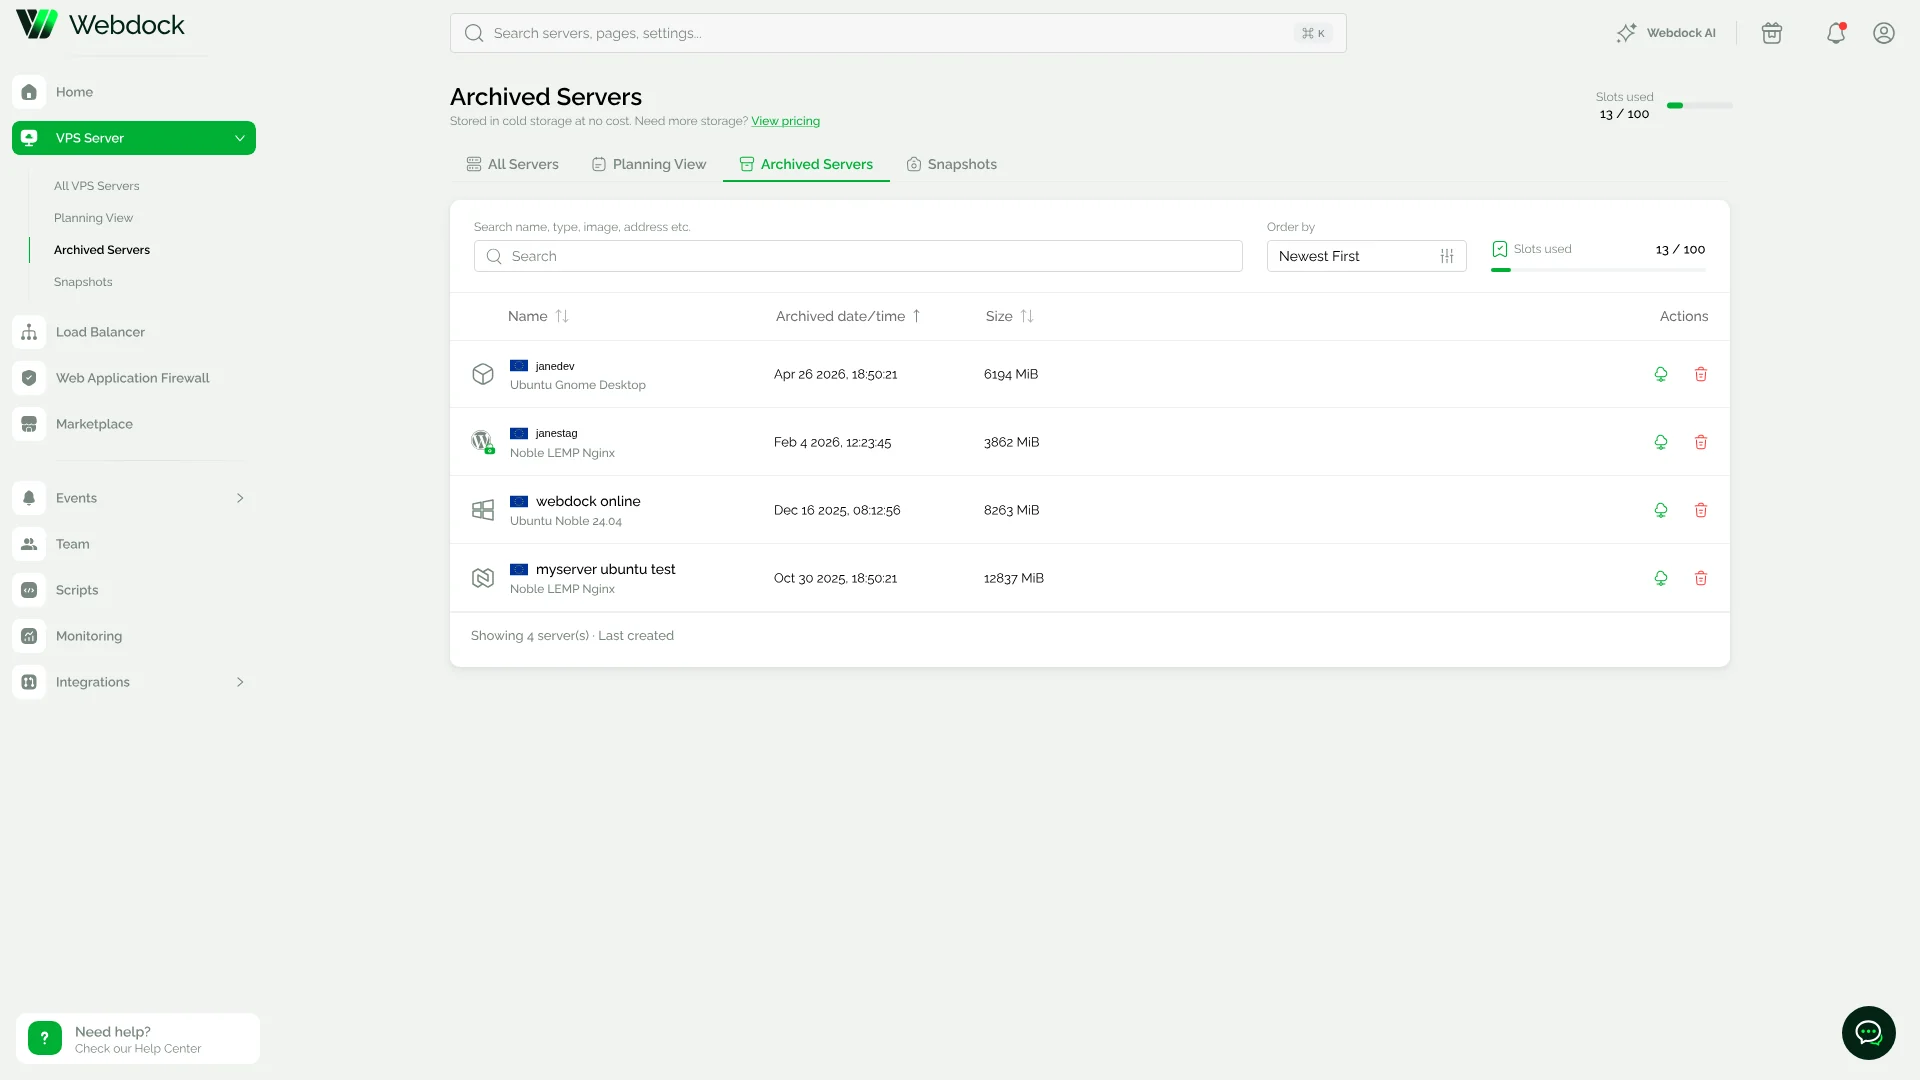Click the header Slots used progress bar

pos(1700,105)
